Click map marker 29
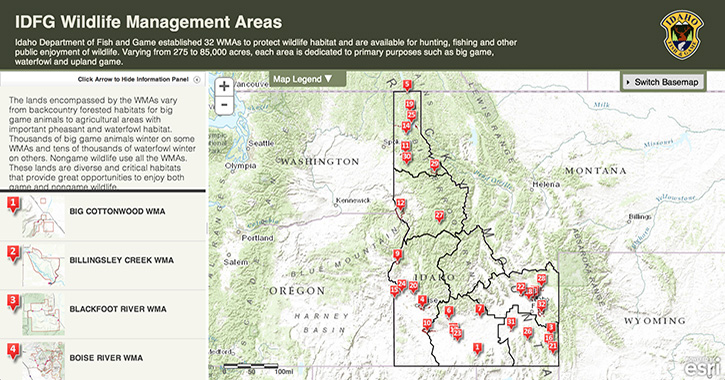Screen dimensions: 725x380 [x=434, y=165]
